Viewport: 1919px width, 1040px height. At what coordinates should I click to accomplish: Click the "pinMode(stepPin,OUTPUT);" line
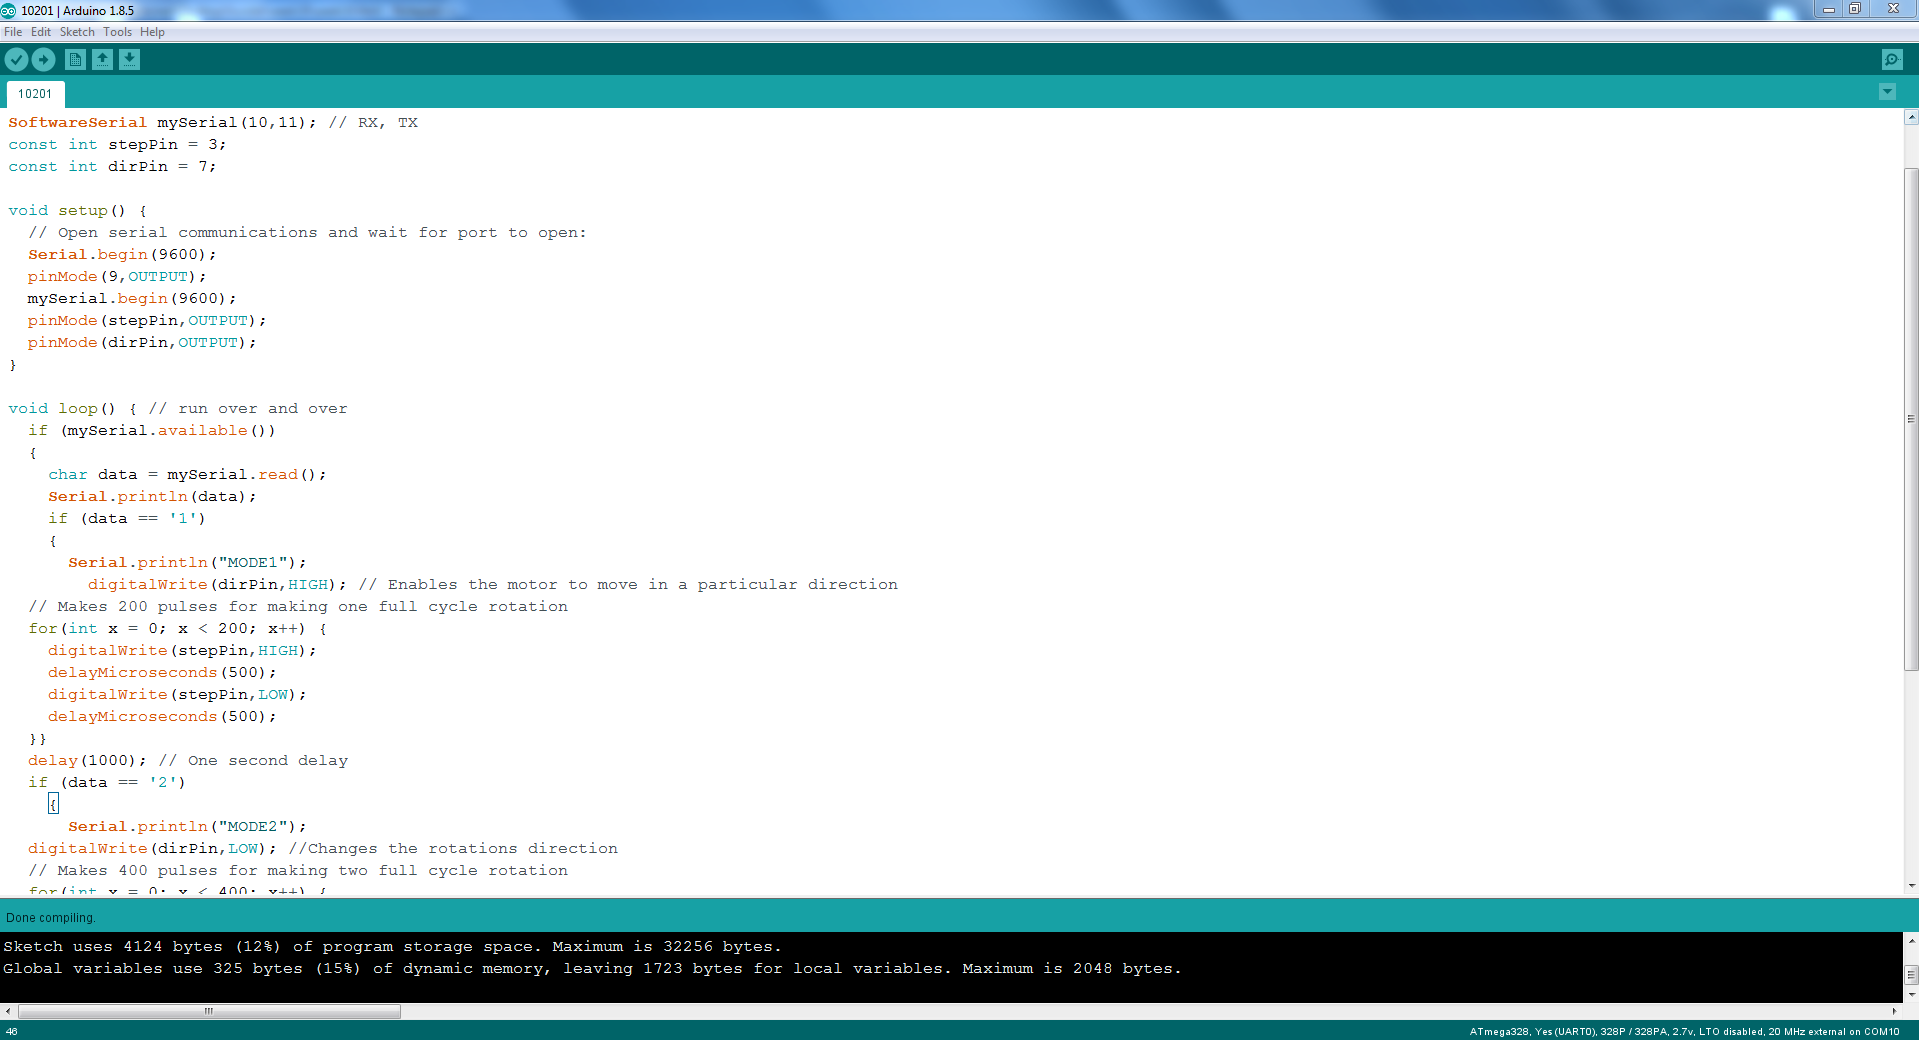click(147, 321)
